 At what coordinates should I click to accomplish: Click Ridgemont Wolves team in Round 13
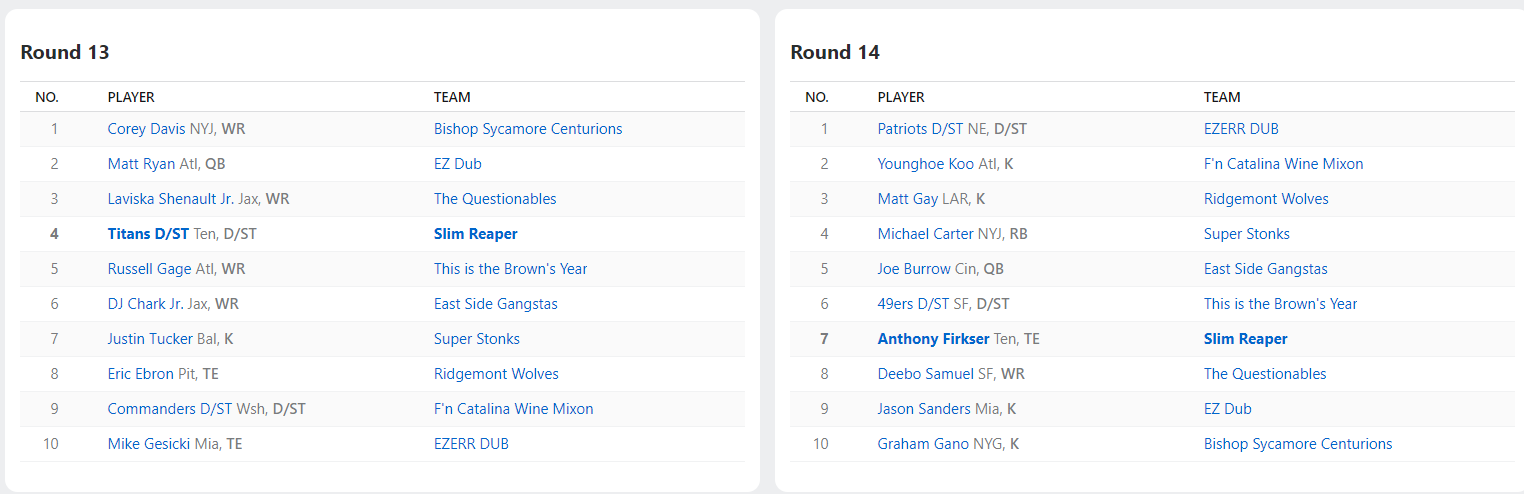[x=496, y=374]
